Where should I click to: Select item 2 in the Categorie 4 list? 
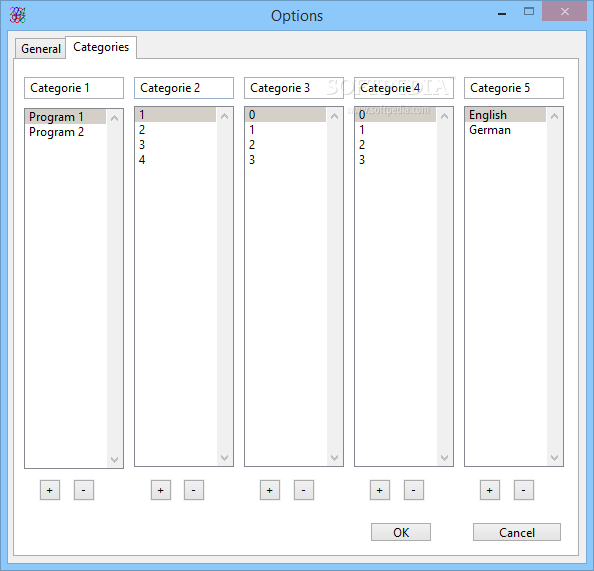click(x=395, y=145)
